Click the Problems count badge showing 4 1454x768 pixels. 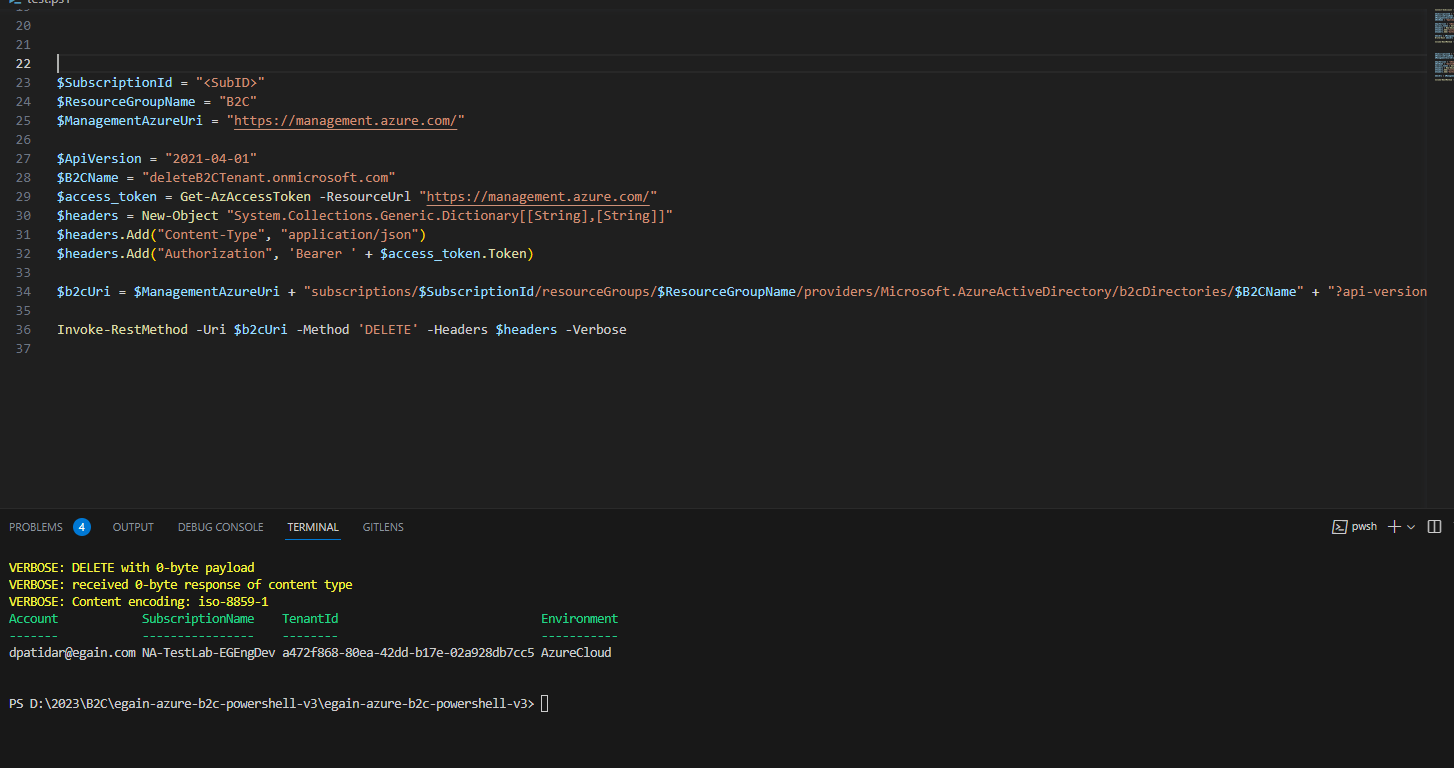coord(82,527)
